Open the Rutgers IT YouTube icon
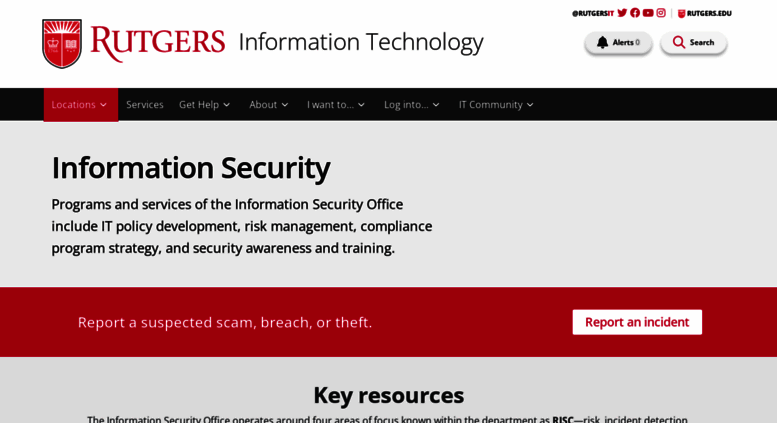Viewport: 777px width, 423px height. [648, 13]
